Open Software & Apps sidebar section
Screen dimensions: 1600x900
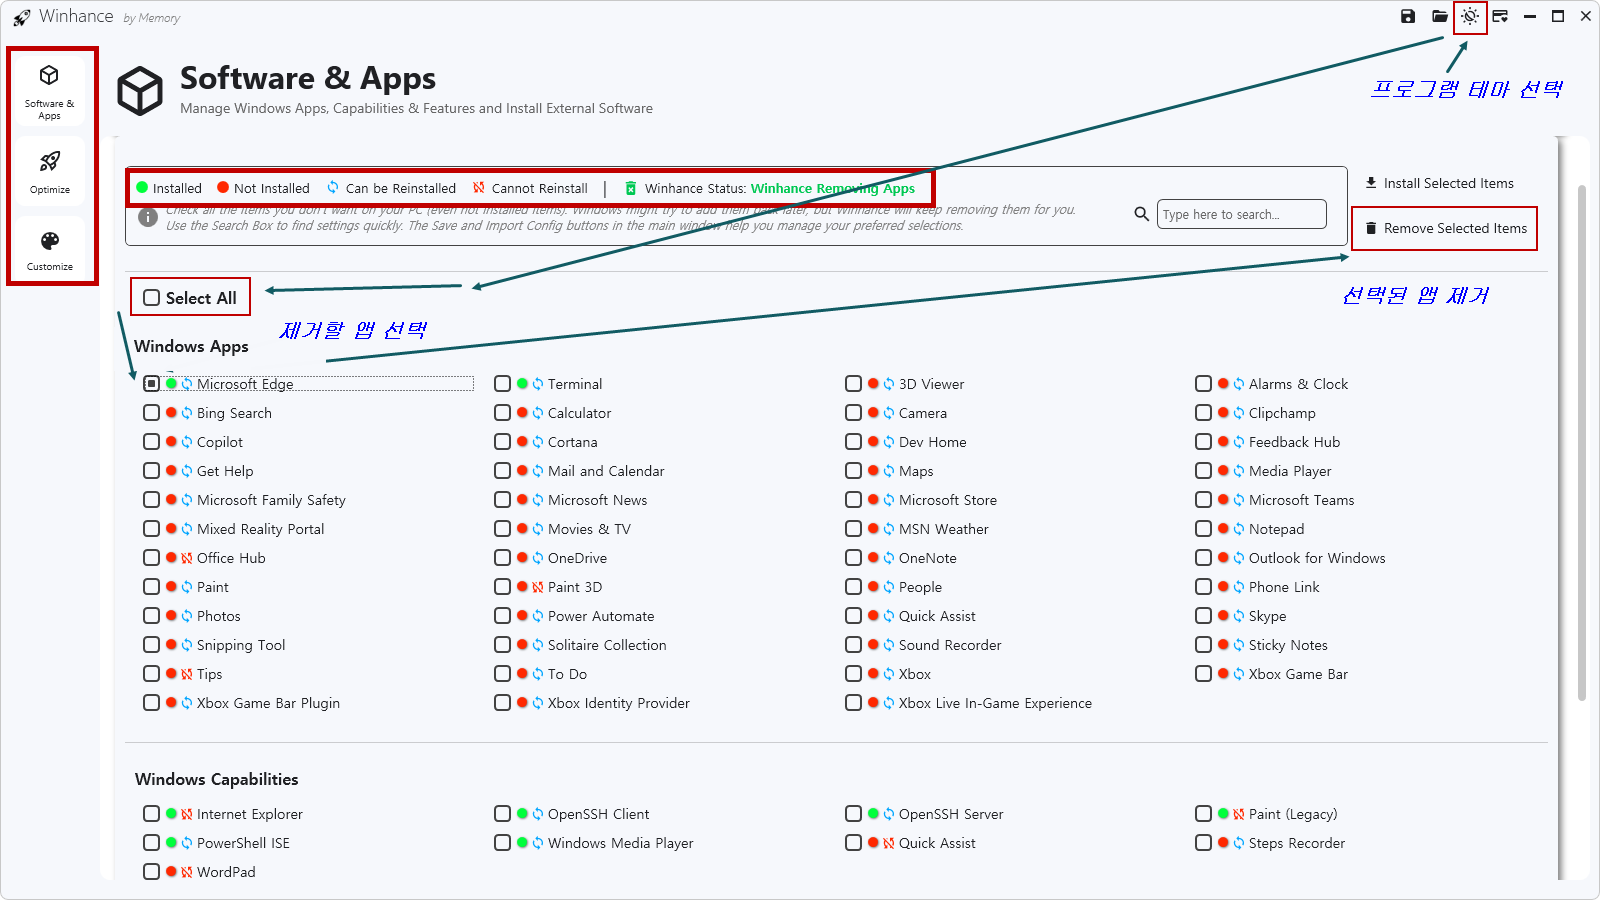[x=50, y=92]
